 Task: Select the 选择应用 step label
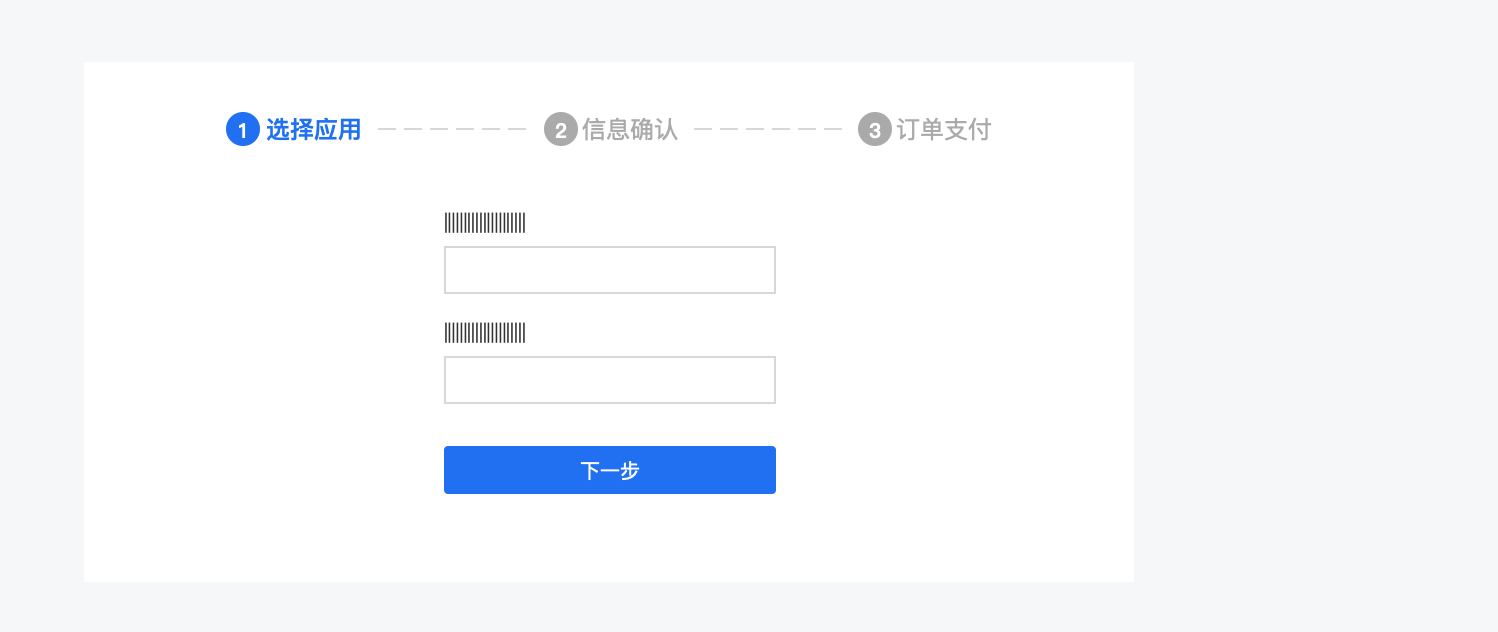pyautogui.click(x=314, y=129)
